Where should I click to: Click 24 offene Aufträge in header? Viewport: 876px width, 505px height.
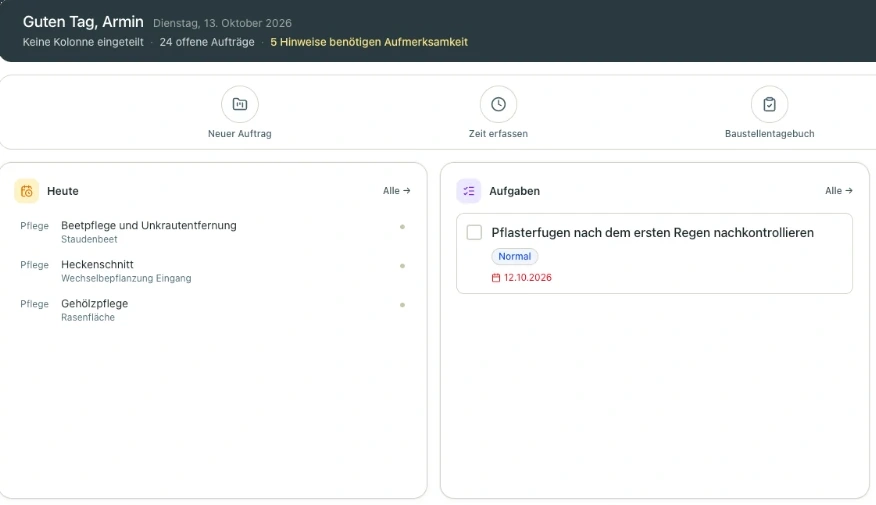point(207,42)
